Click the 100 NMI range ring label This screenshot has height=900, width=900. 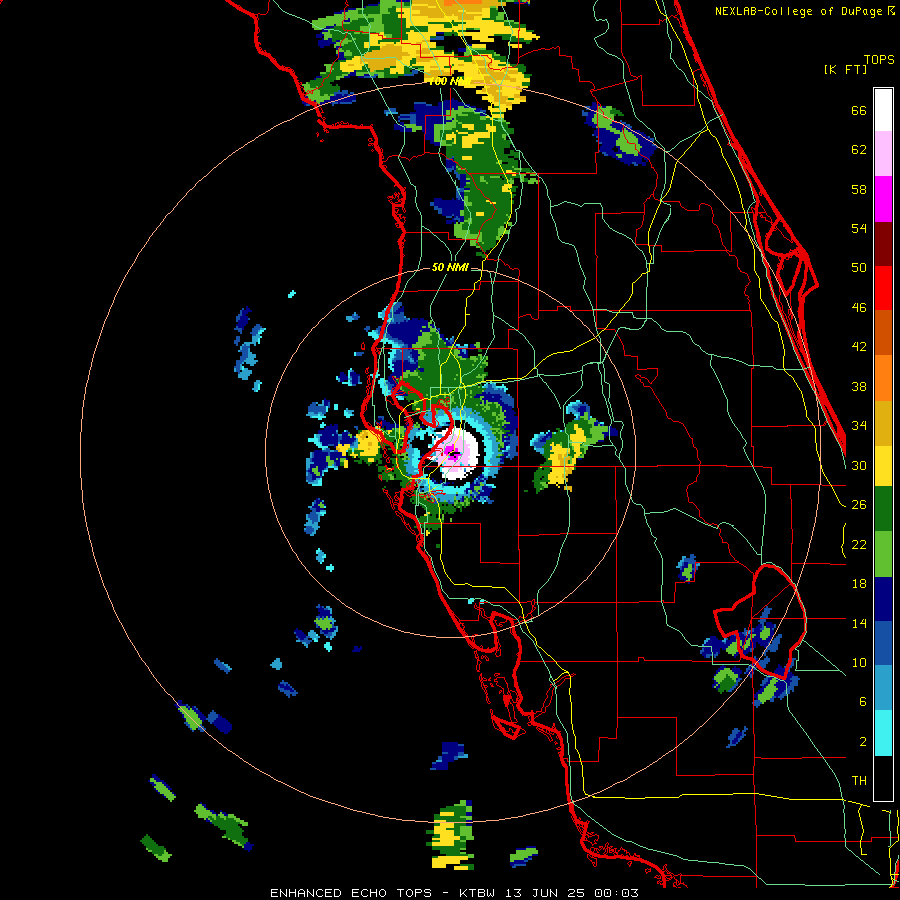coord(449,82)
